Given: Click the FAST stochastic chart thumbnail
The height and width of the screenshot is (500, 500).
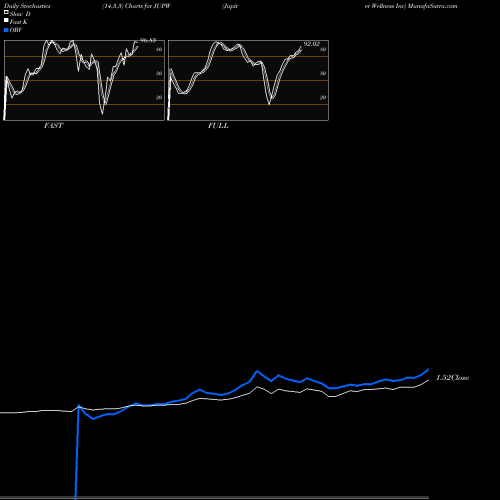Looking at the screenshot, I should 84,80.
